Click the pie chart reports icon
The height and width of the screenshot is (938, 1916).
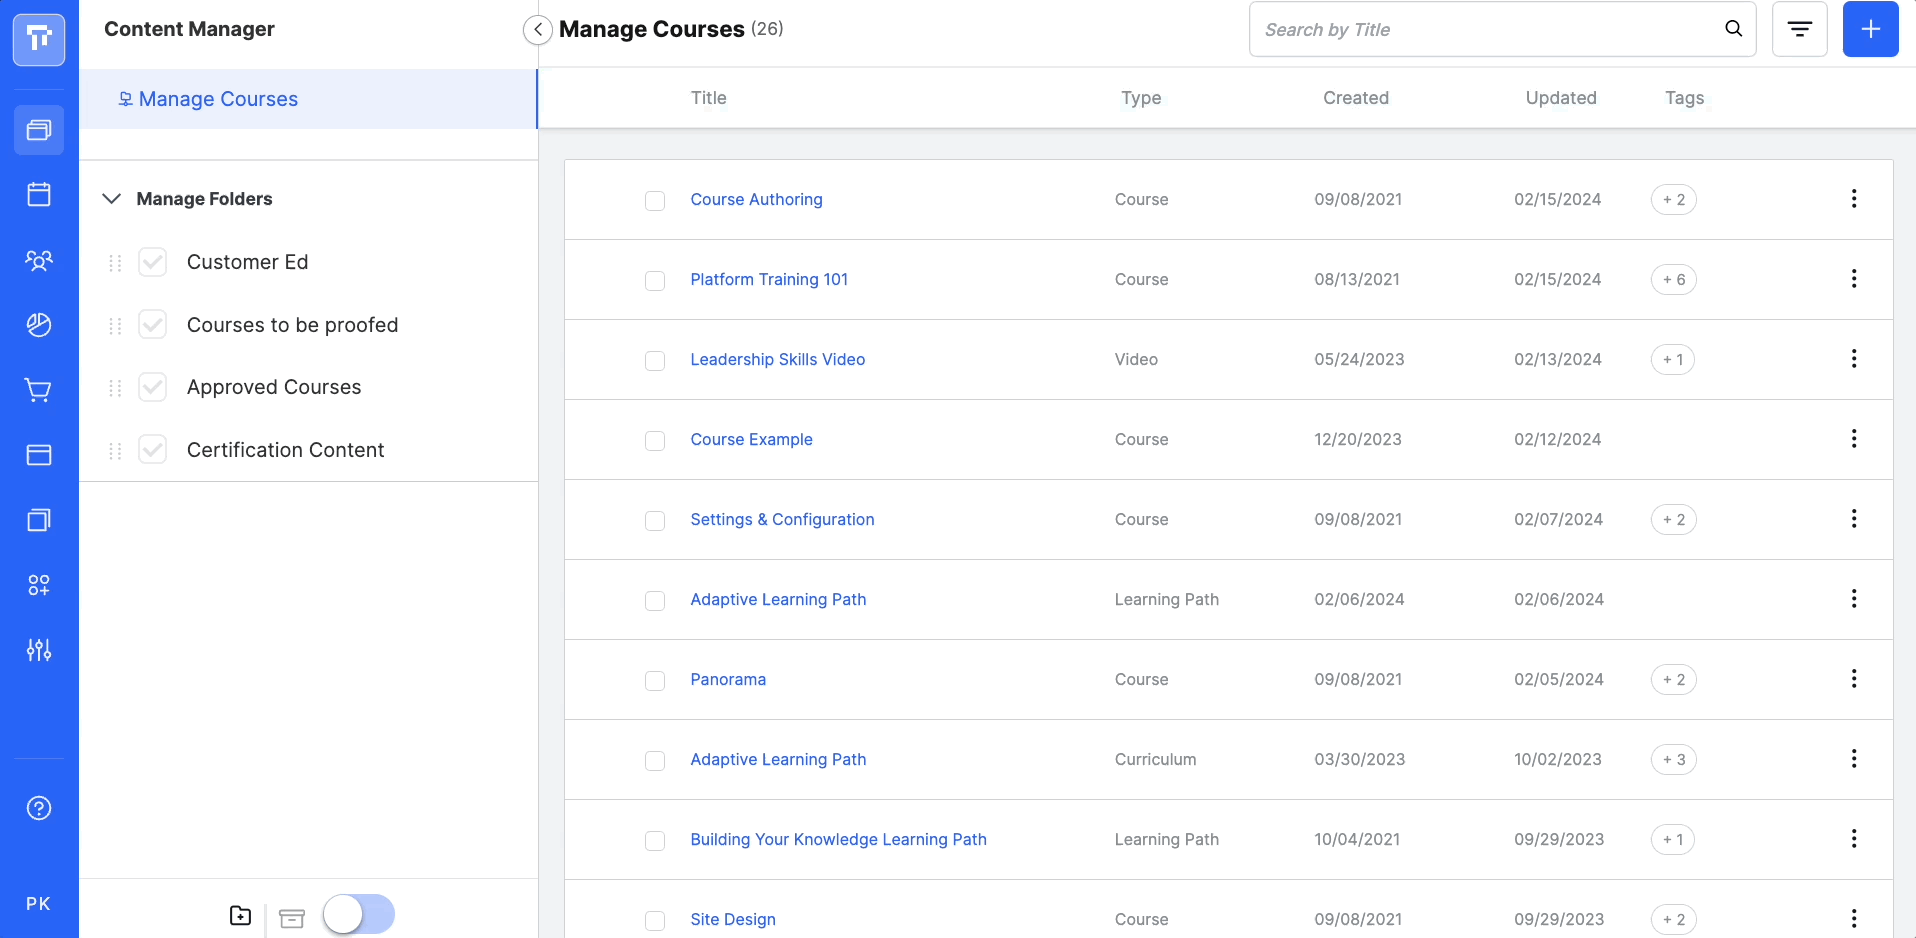click(38, 325)
